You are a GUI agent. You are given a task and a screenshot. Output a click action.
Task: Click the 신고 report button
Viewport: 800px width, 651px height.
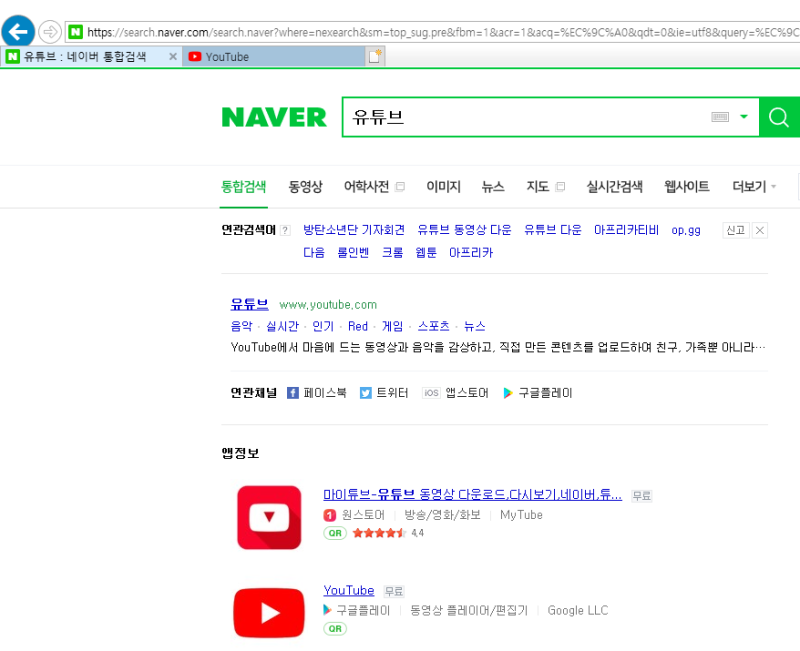coord(735,231)
